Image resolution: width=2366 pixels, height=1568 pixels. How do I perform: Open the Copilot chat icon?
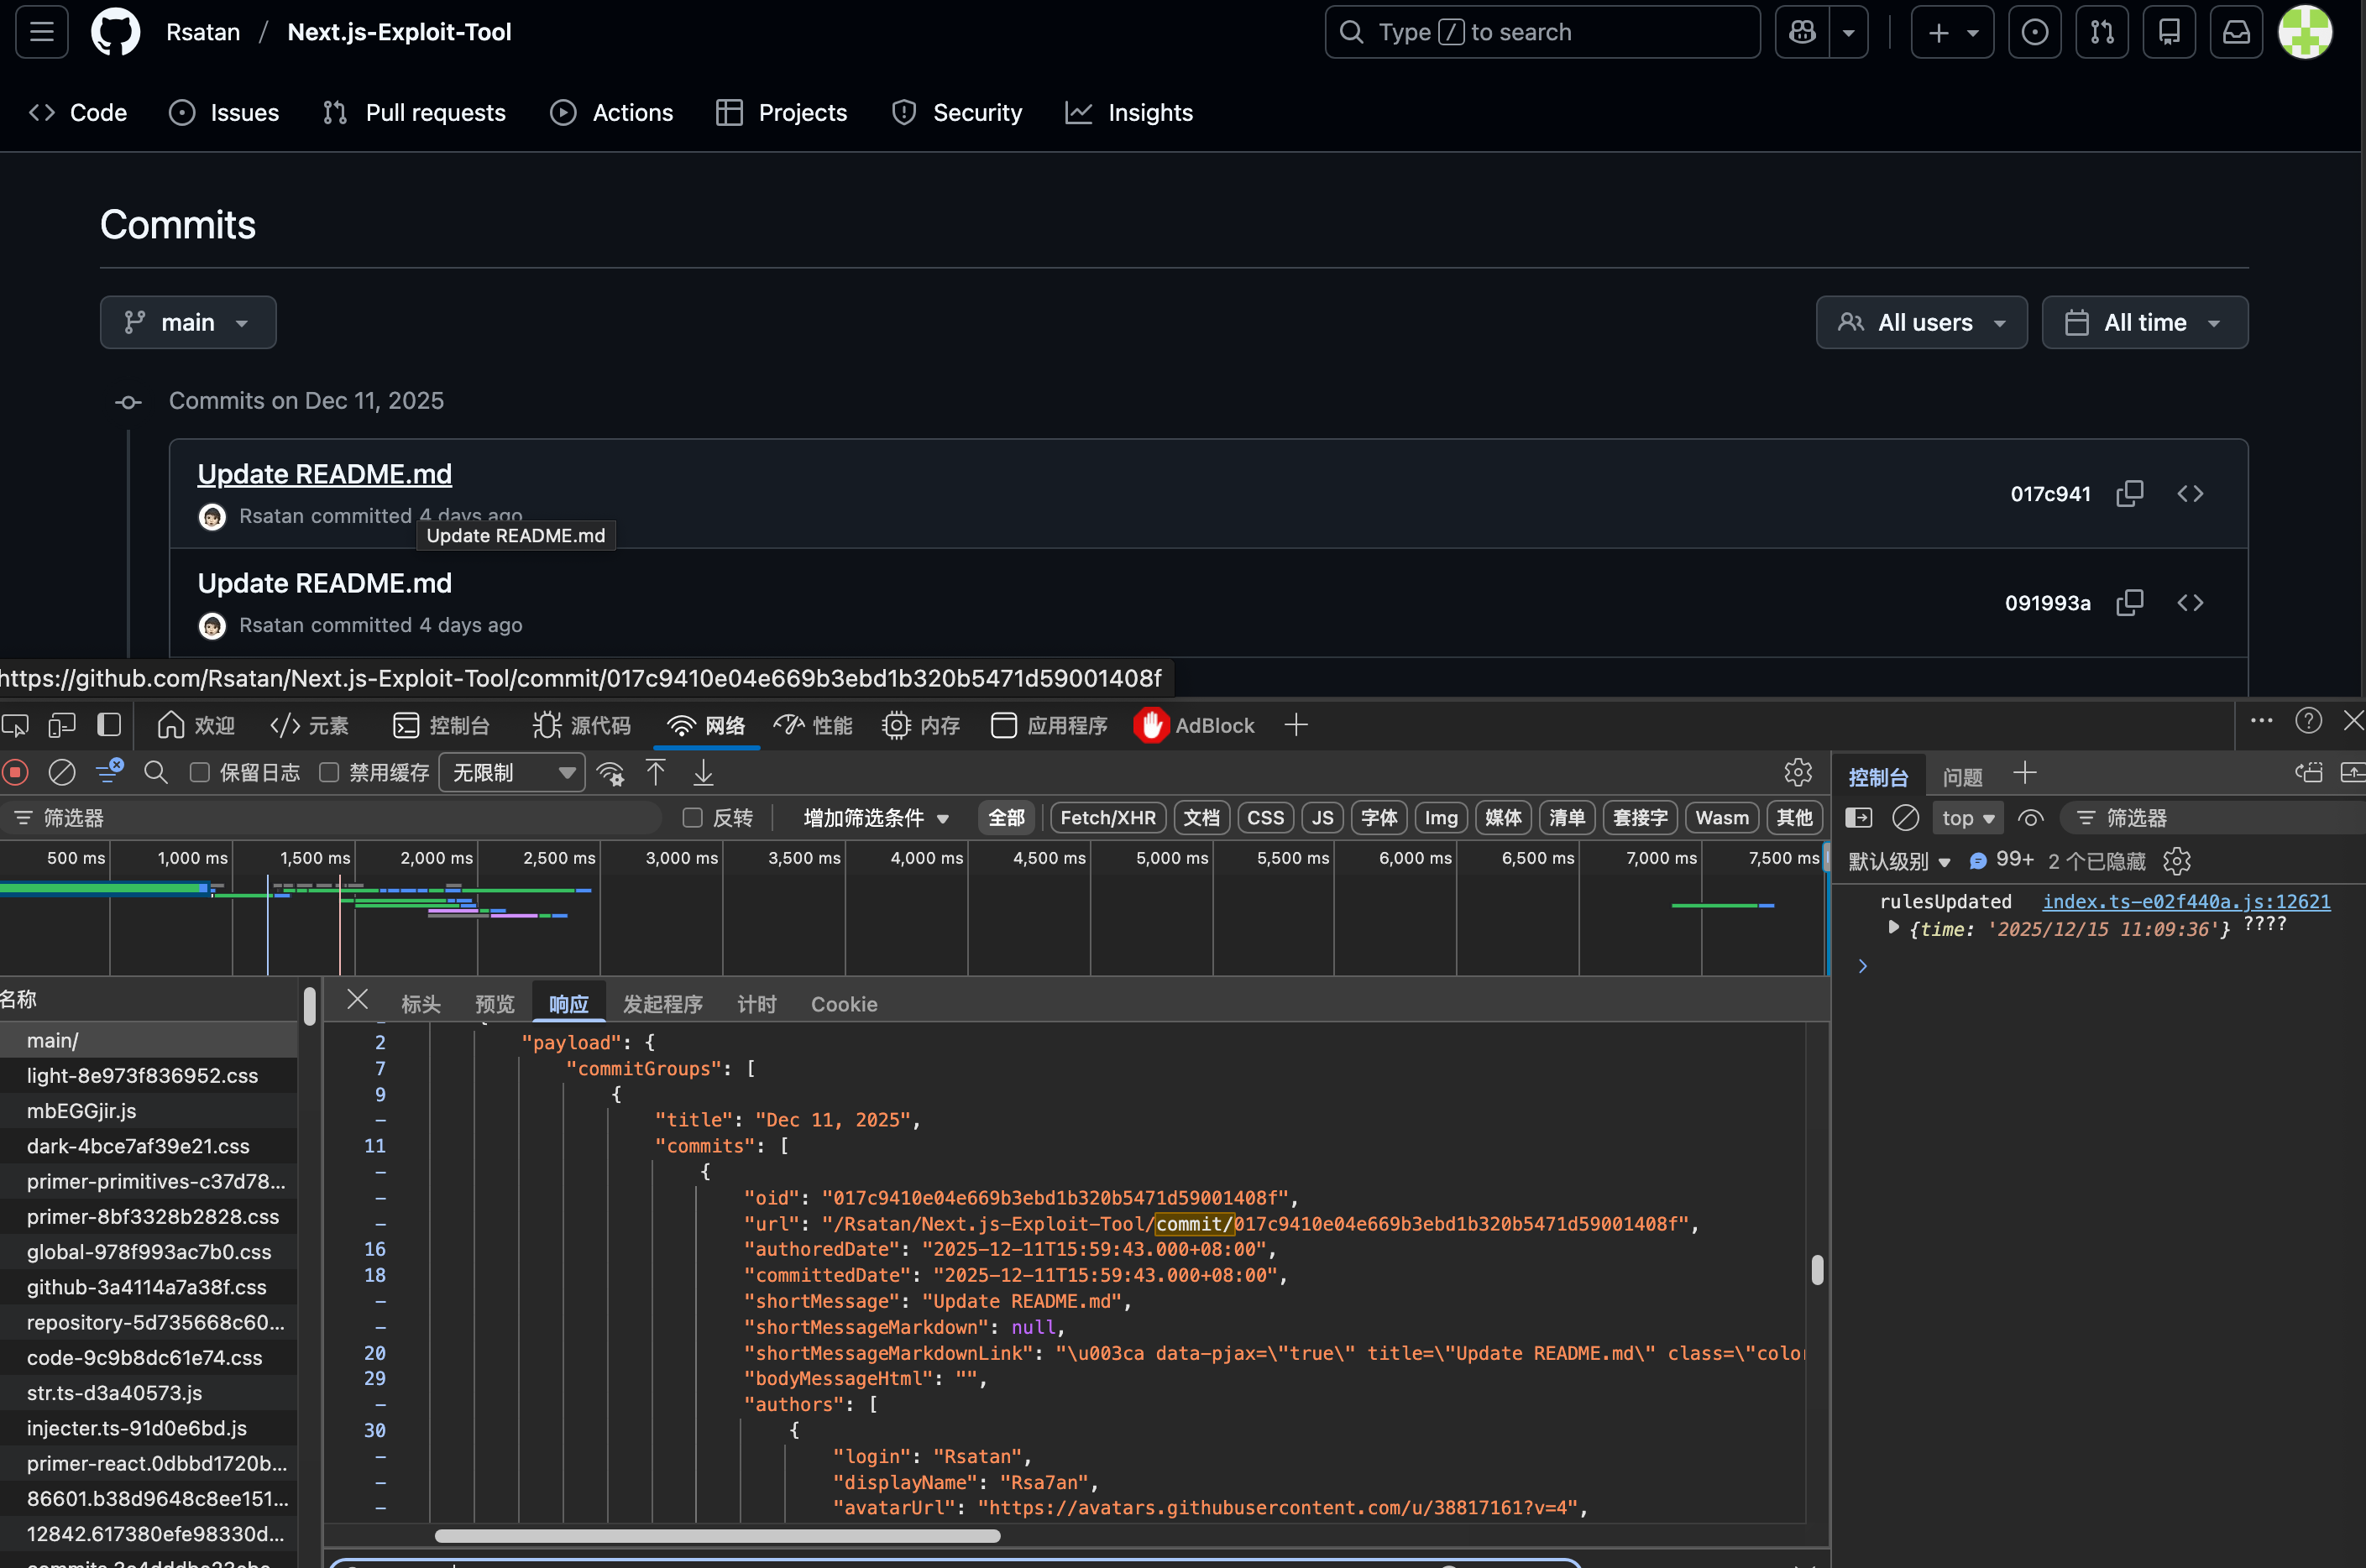[x=1802, y=32]
